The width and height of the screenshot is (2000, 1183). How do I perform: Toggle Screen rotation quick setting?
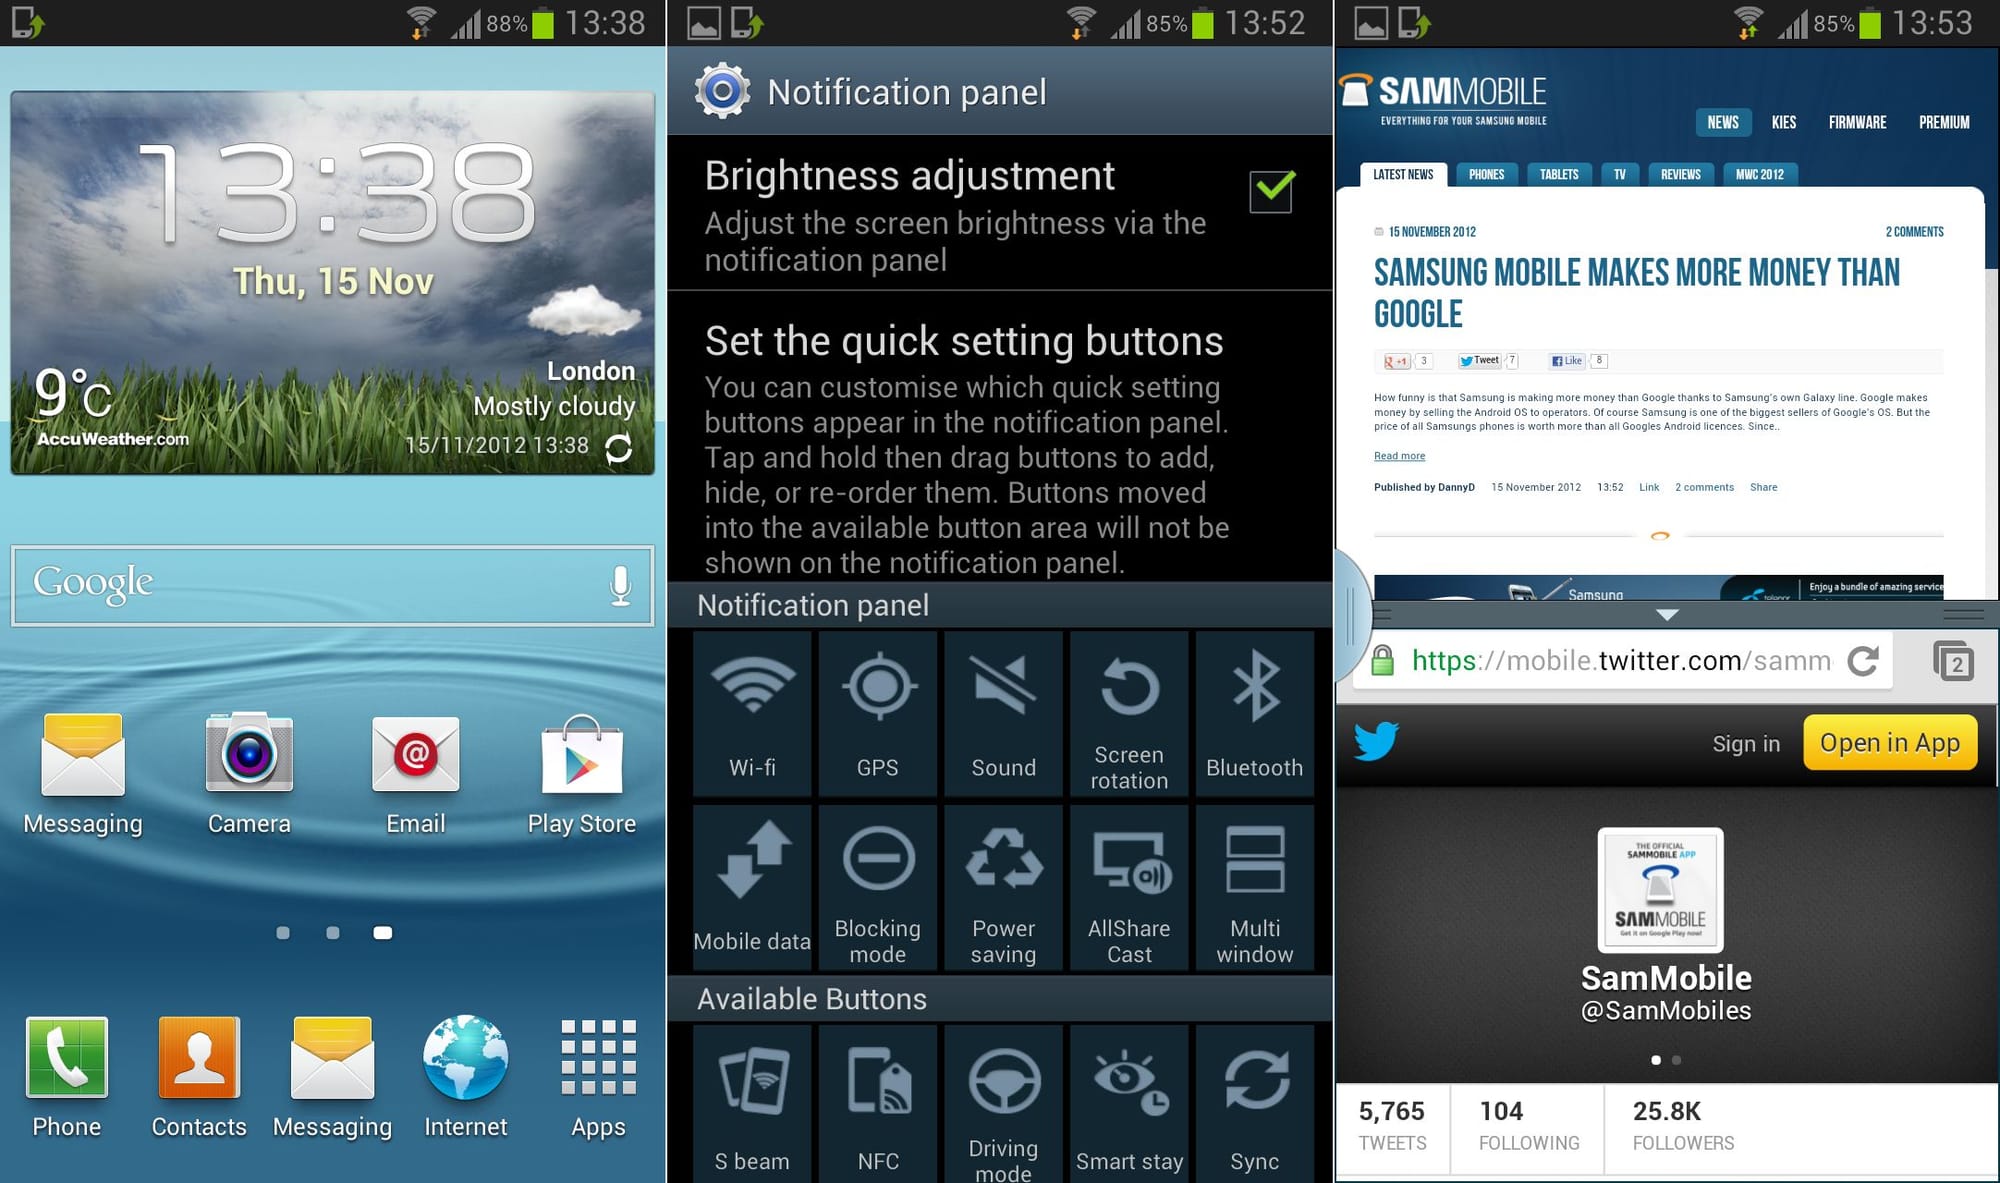[1127, 711]
